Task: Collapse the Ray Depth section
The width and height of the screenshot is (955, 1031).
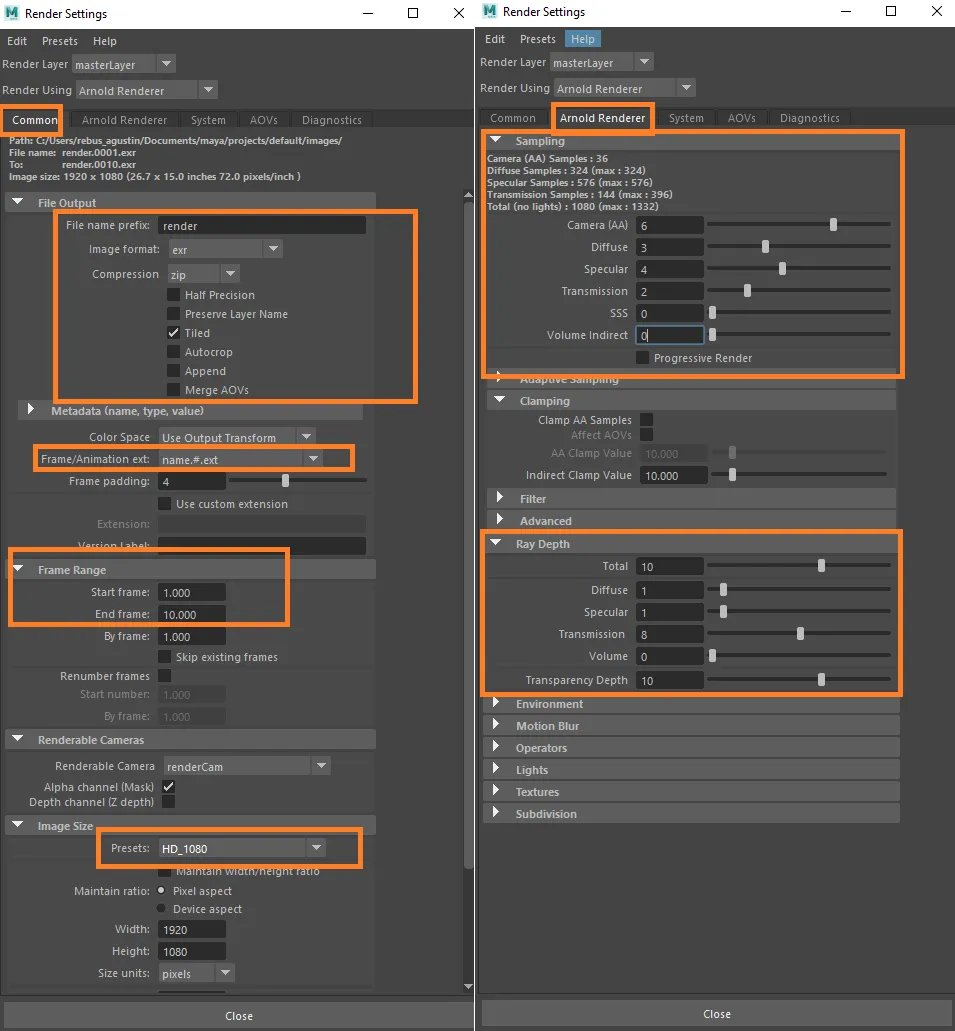Action: click(x=496, y=543)
